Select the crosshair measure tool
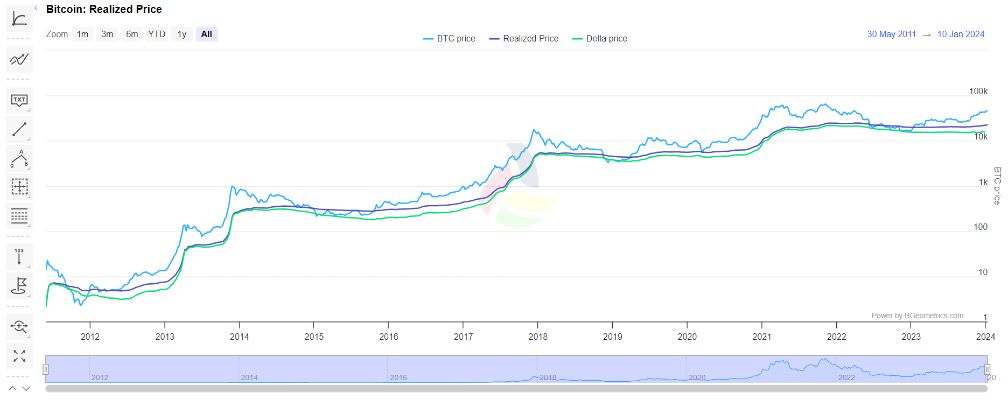Image resolution: width=1008 pixels, height=400 pixels. point(19,187)
